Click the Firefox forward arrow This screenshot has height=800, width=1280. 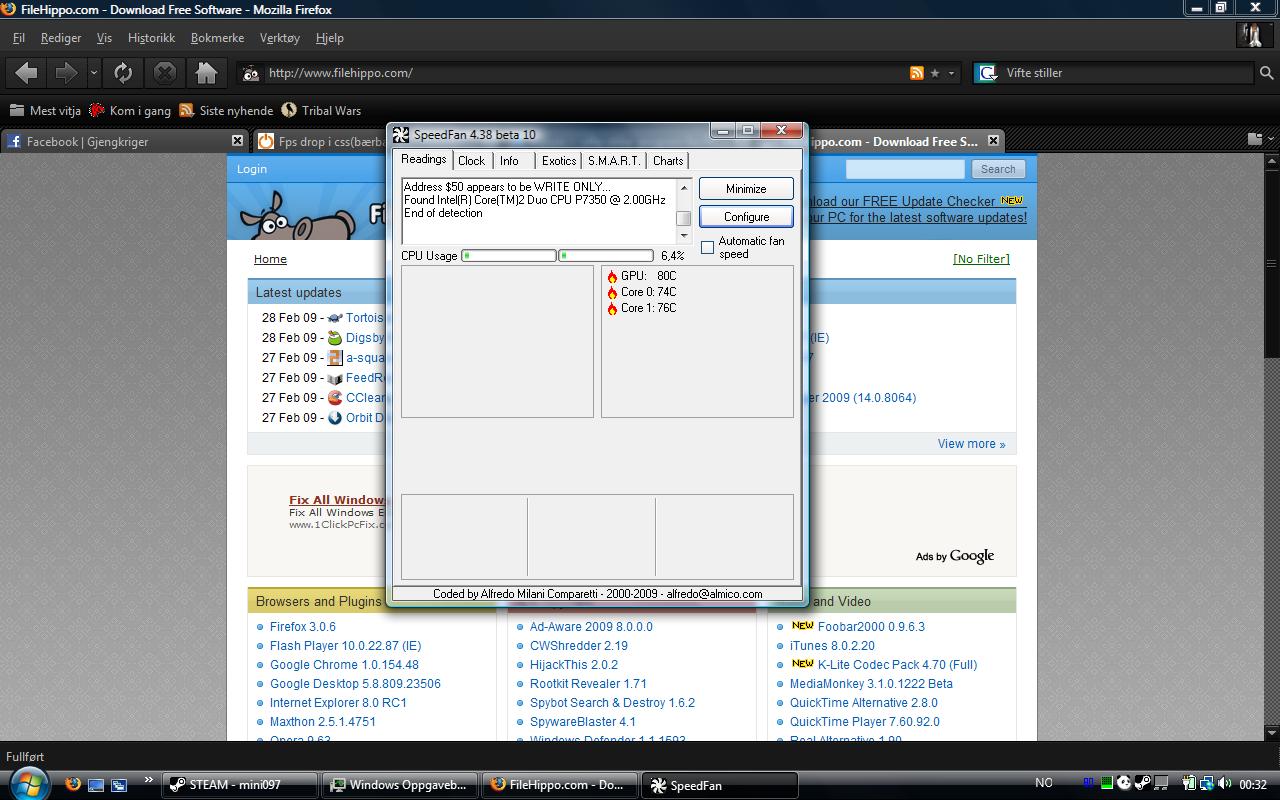[66, 72]
